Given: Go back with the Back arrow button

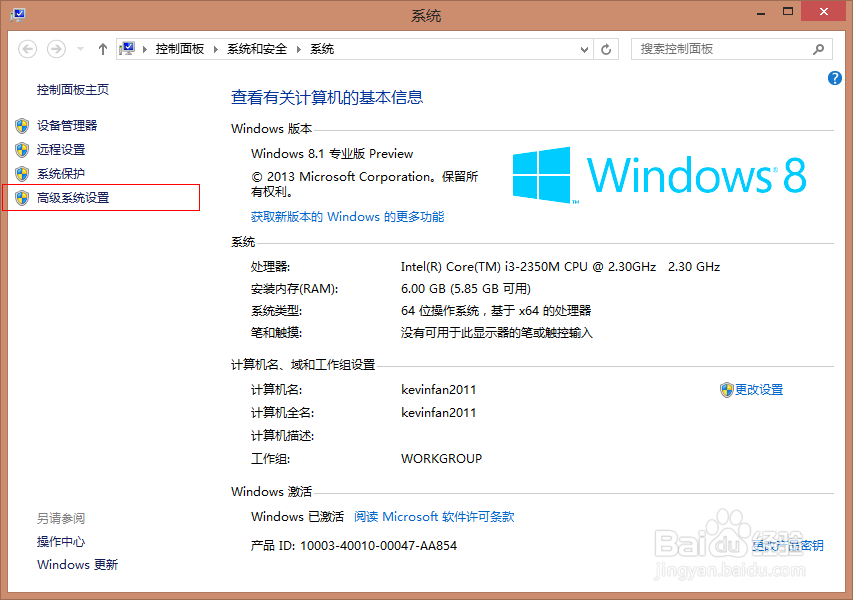Looking at the screenshot, I should [28, 50].
